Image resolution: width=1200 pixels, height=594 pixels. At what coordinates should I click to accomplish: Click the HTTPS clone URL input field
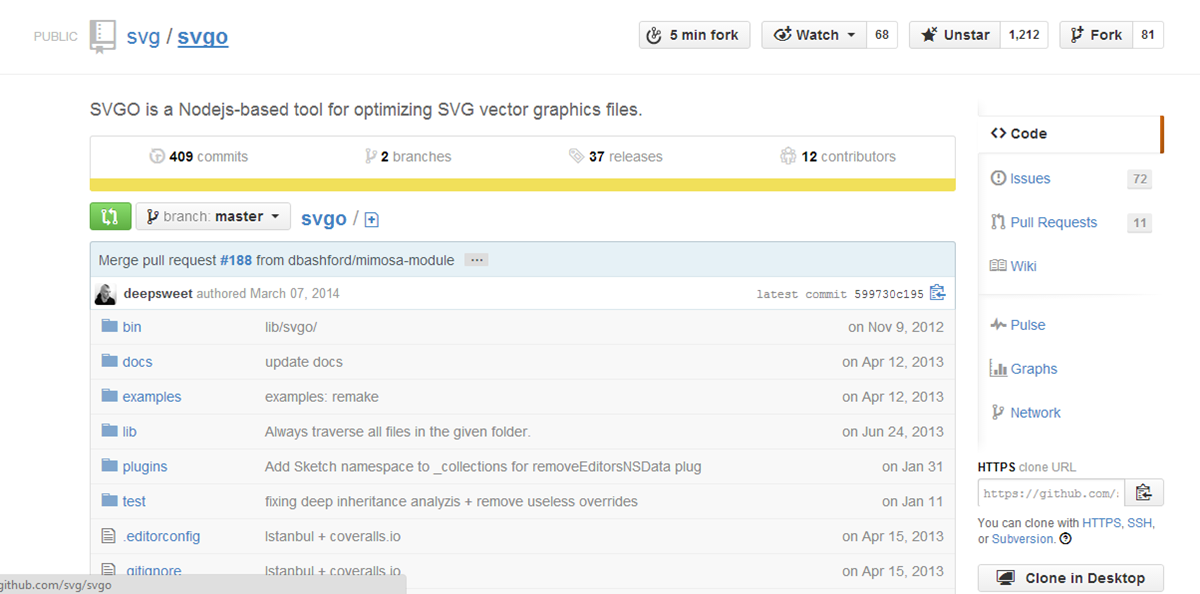(x=1051, y=493)
